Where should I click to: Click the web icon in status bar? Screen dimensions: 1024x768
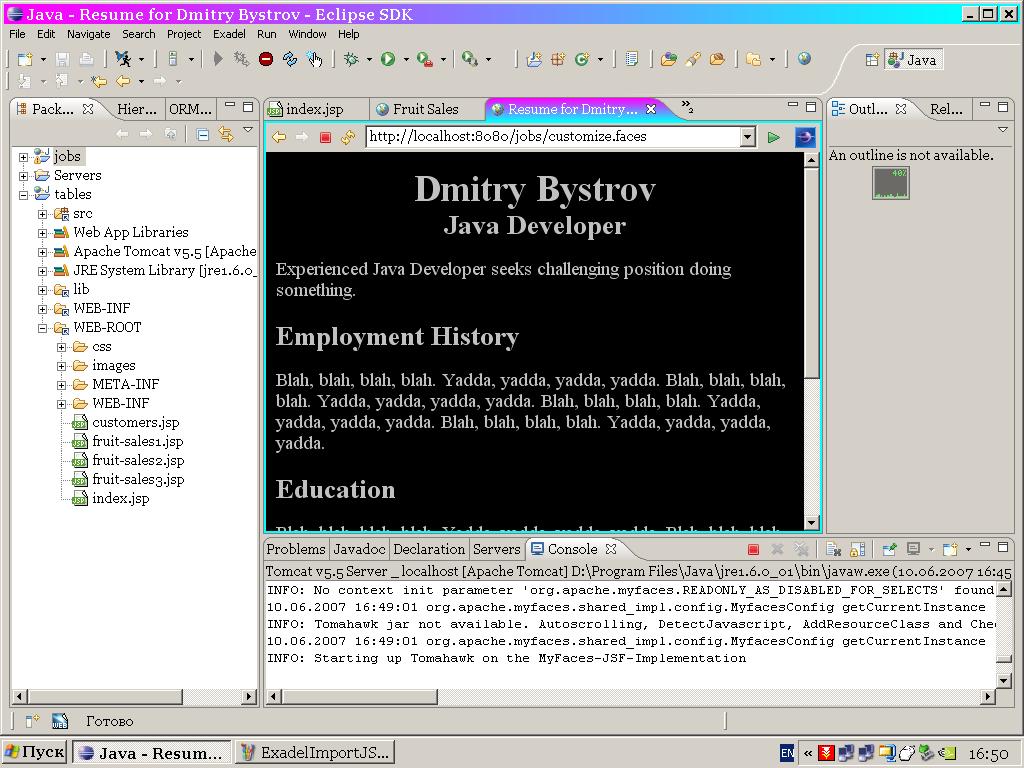(60, 721)
